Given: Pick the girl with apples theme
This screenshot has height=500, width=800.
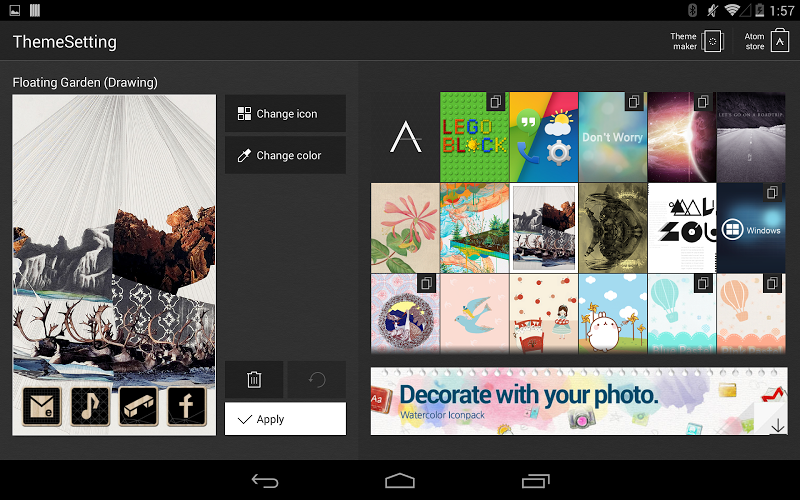Looking at the screenshot, I should click(544, 314).
